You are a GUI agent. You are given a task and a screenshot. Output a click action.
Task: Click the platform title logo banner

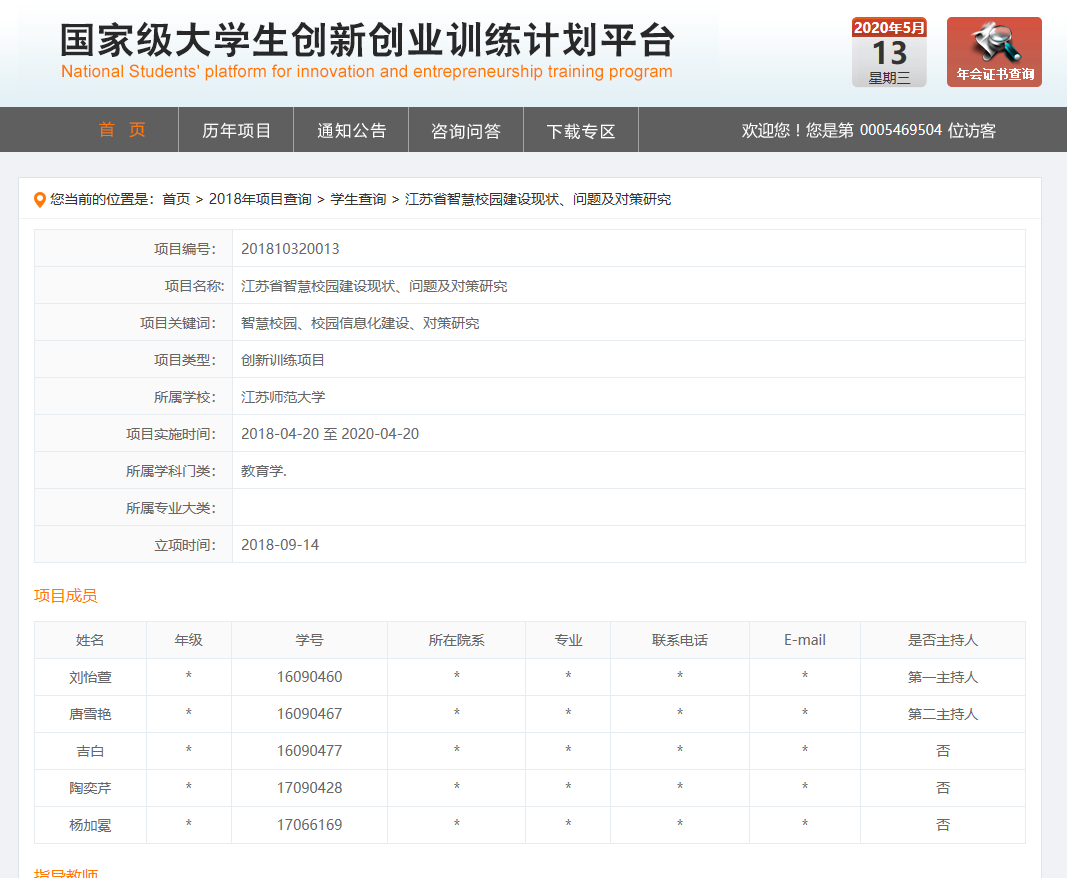point(367,50)
